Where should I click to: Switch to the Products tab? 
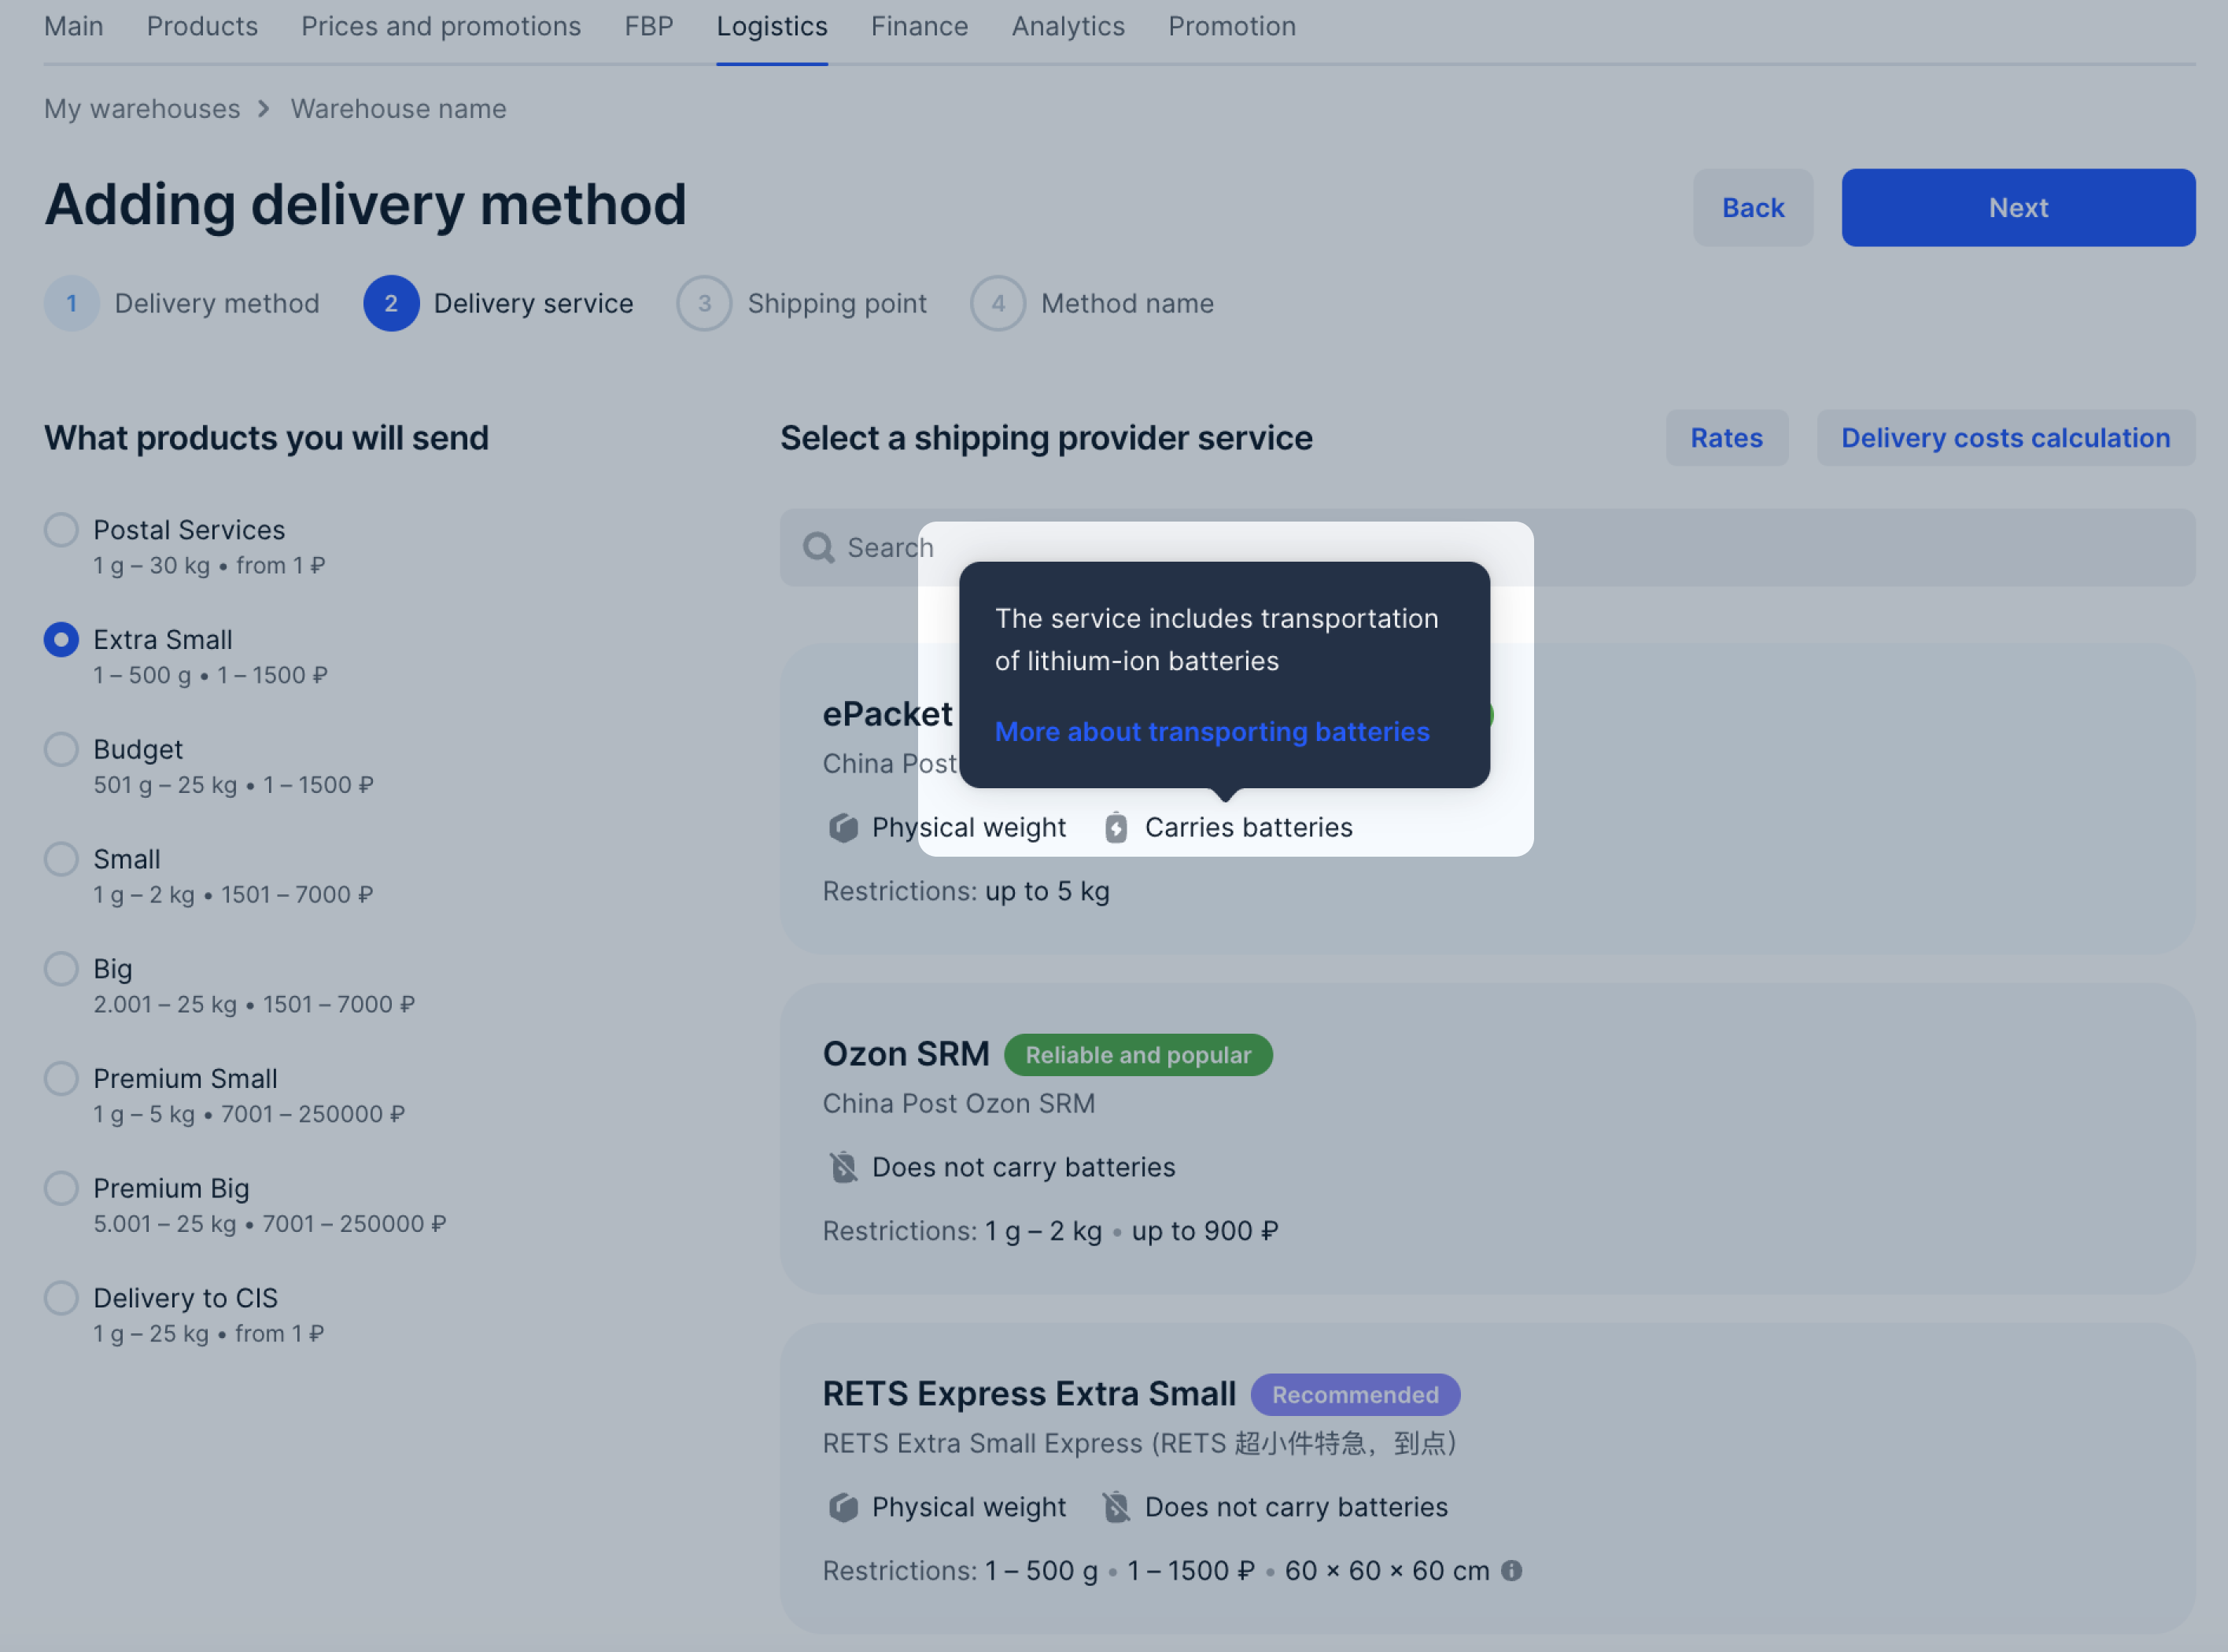202,26
